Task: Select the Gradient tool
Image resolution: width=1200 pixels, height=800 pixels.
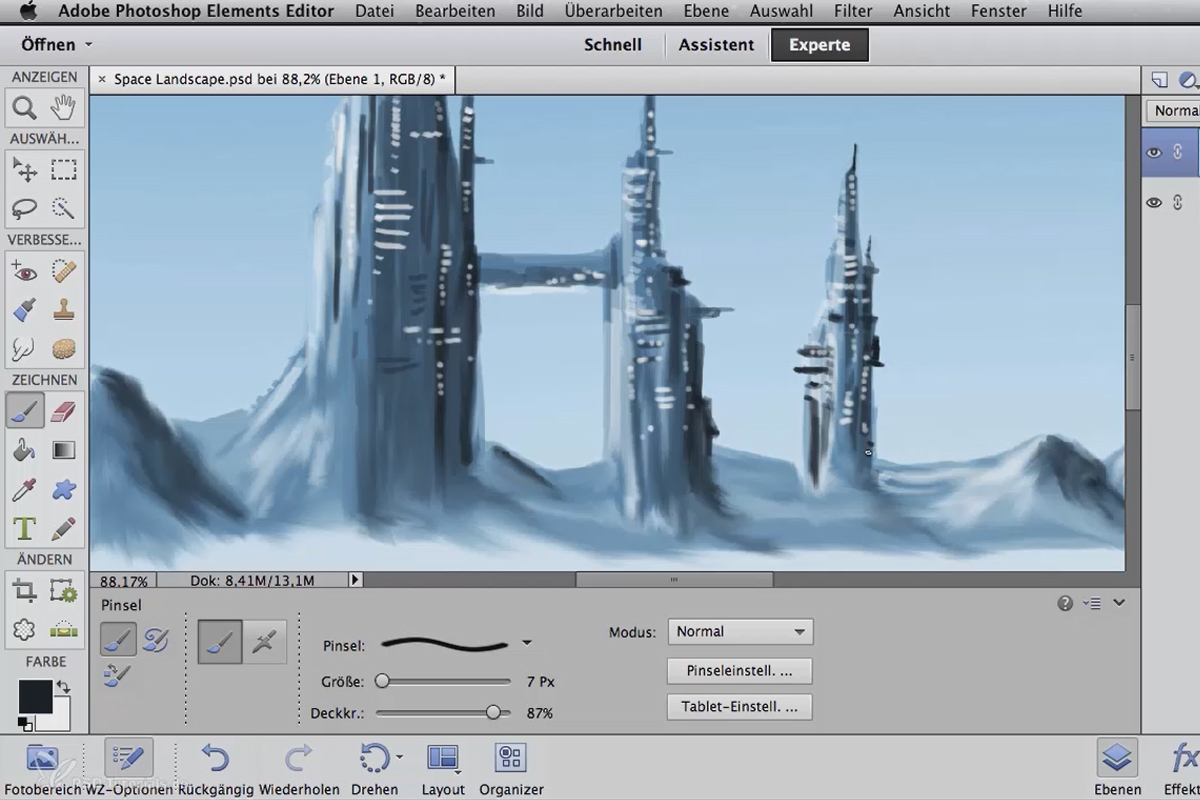Action: click(63, 450)
